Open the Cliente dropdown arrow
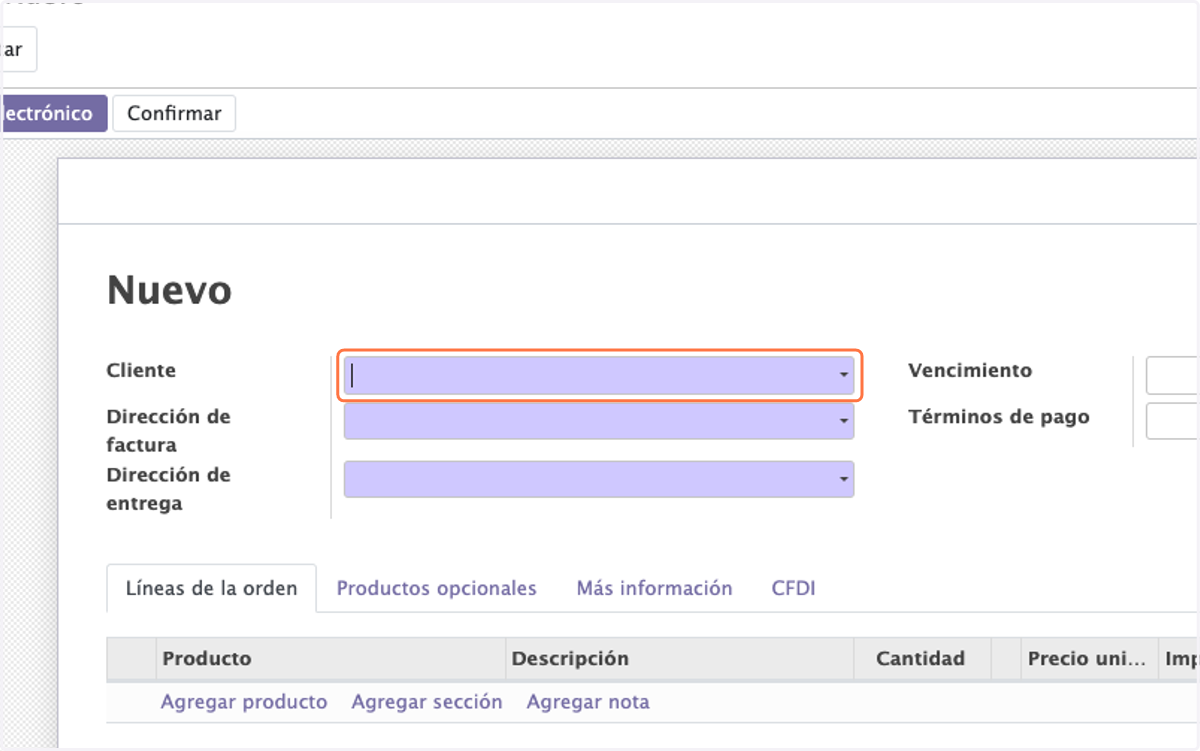Image resolution: width=1200 pixels, height=751 pixels. tap(844, 375)
